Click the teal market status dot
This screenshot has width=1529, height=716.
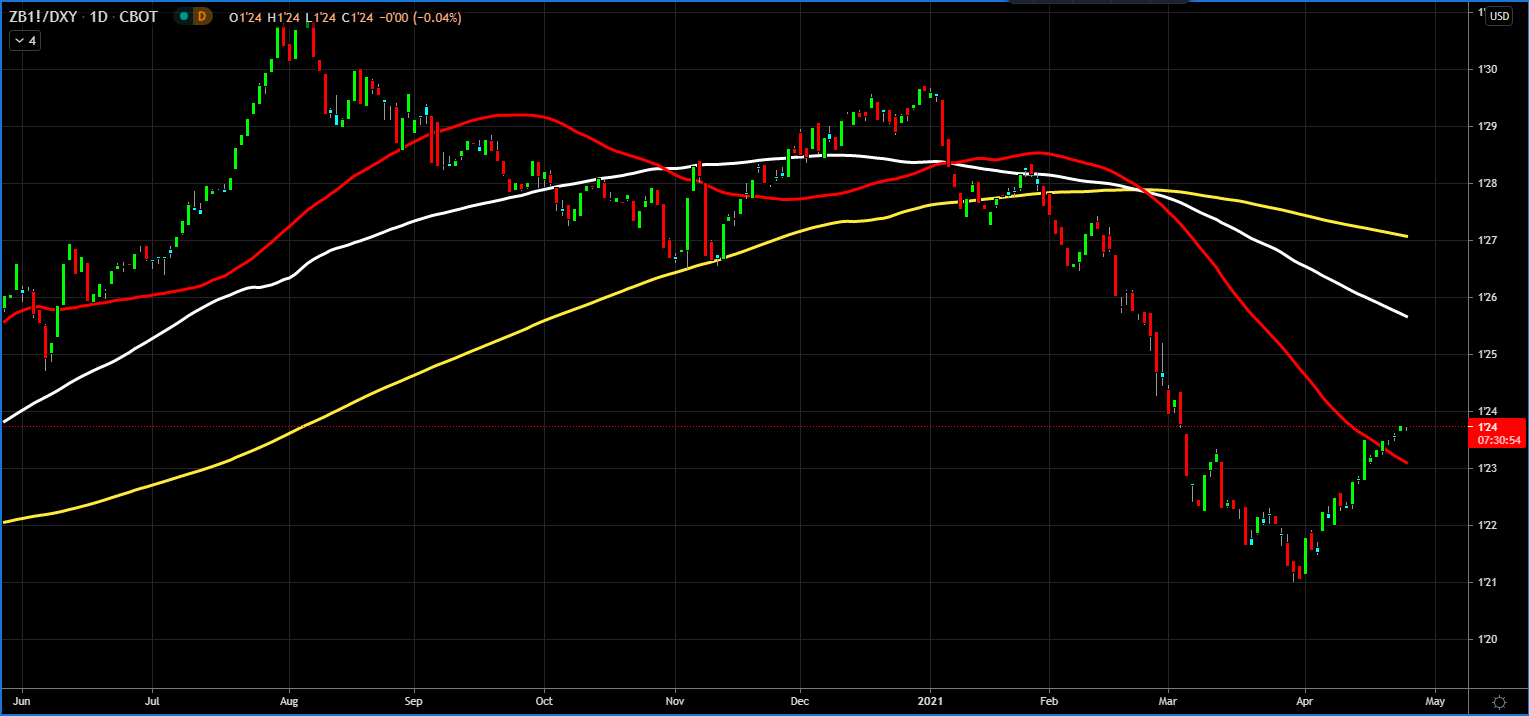182,17
